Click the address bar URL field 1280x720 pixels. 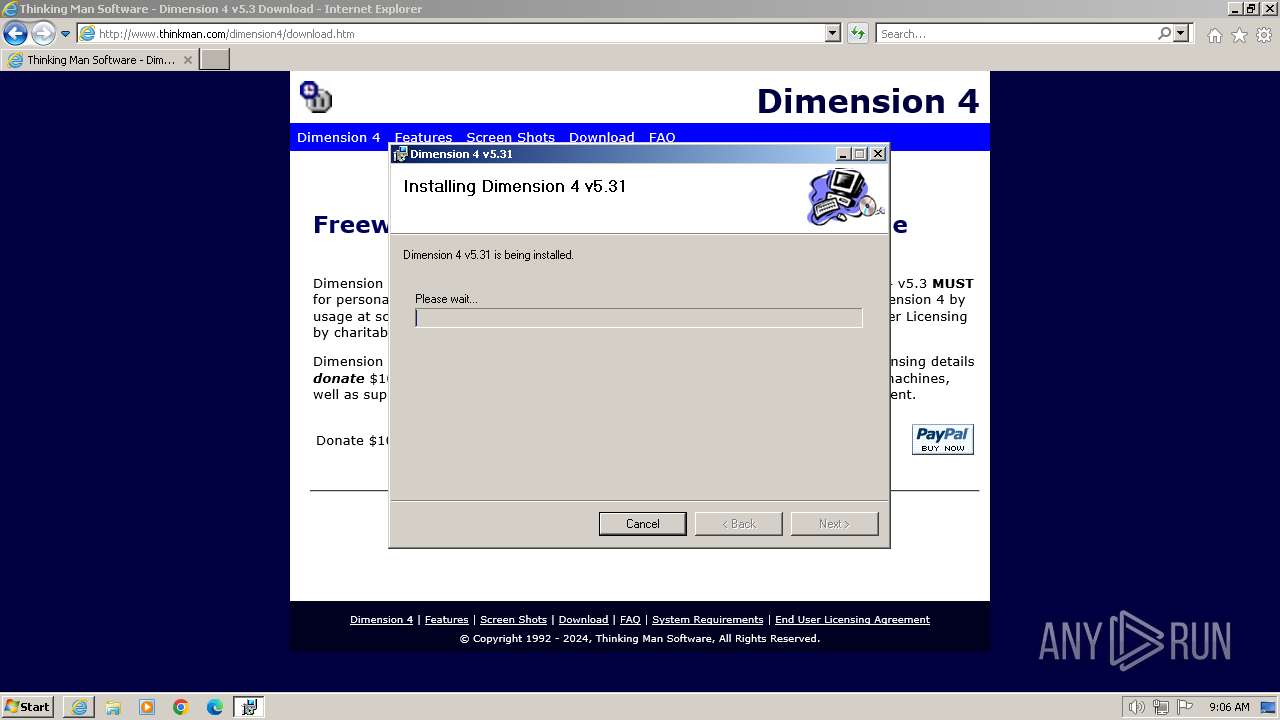coord(451,33)
